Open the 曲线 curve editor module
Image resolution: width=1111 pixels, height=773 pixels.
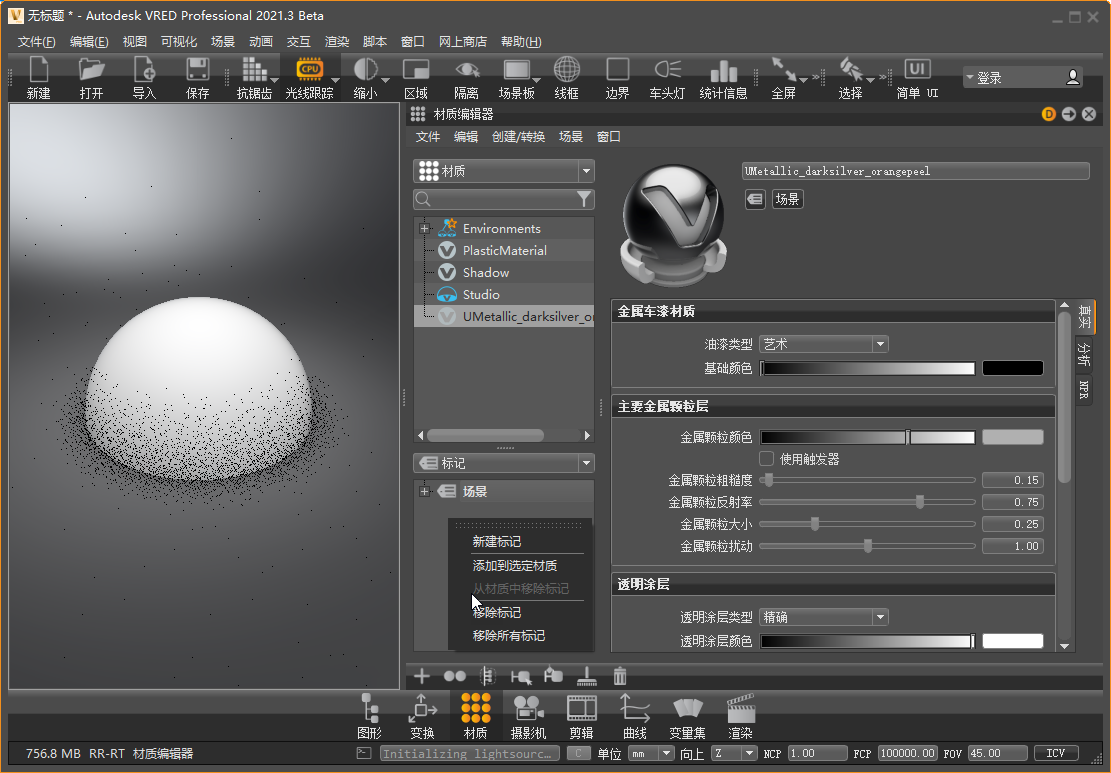point(635,716)
